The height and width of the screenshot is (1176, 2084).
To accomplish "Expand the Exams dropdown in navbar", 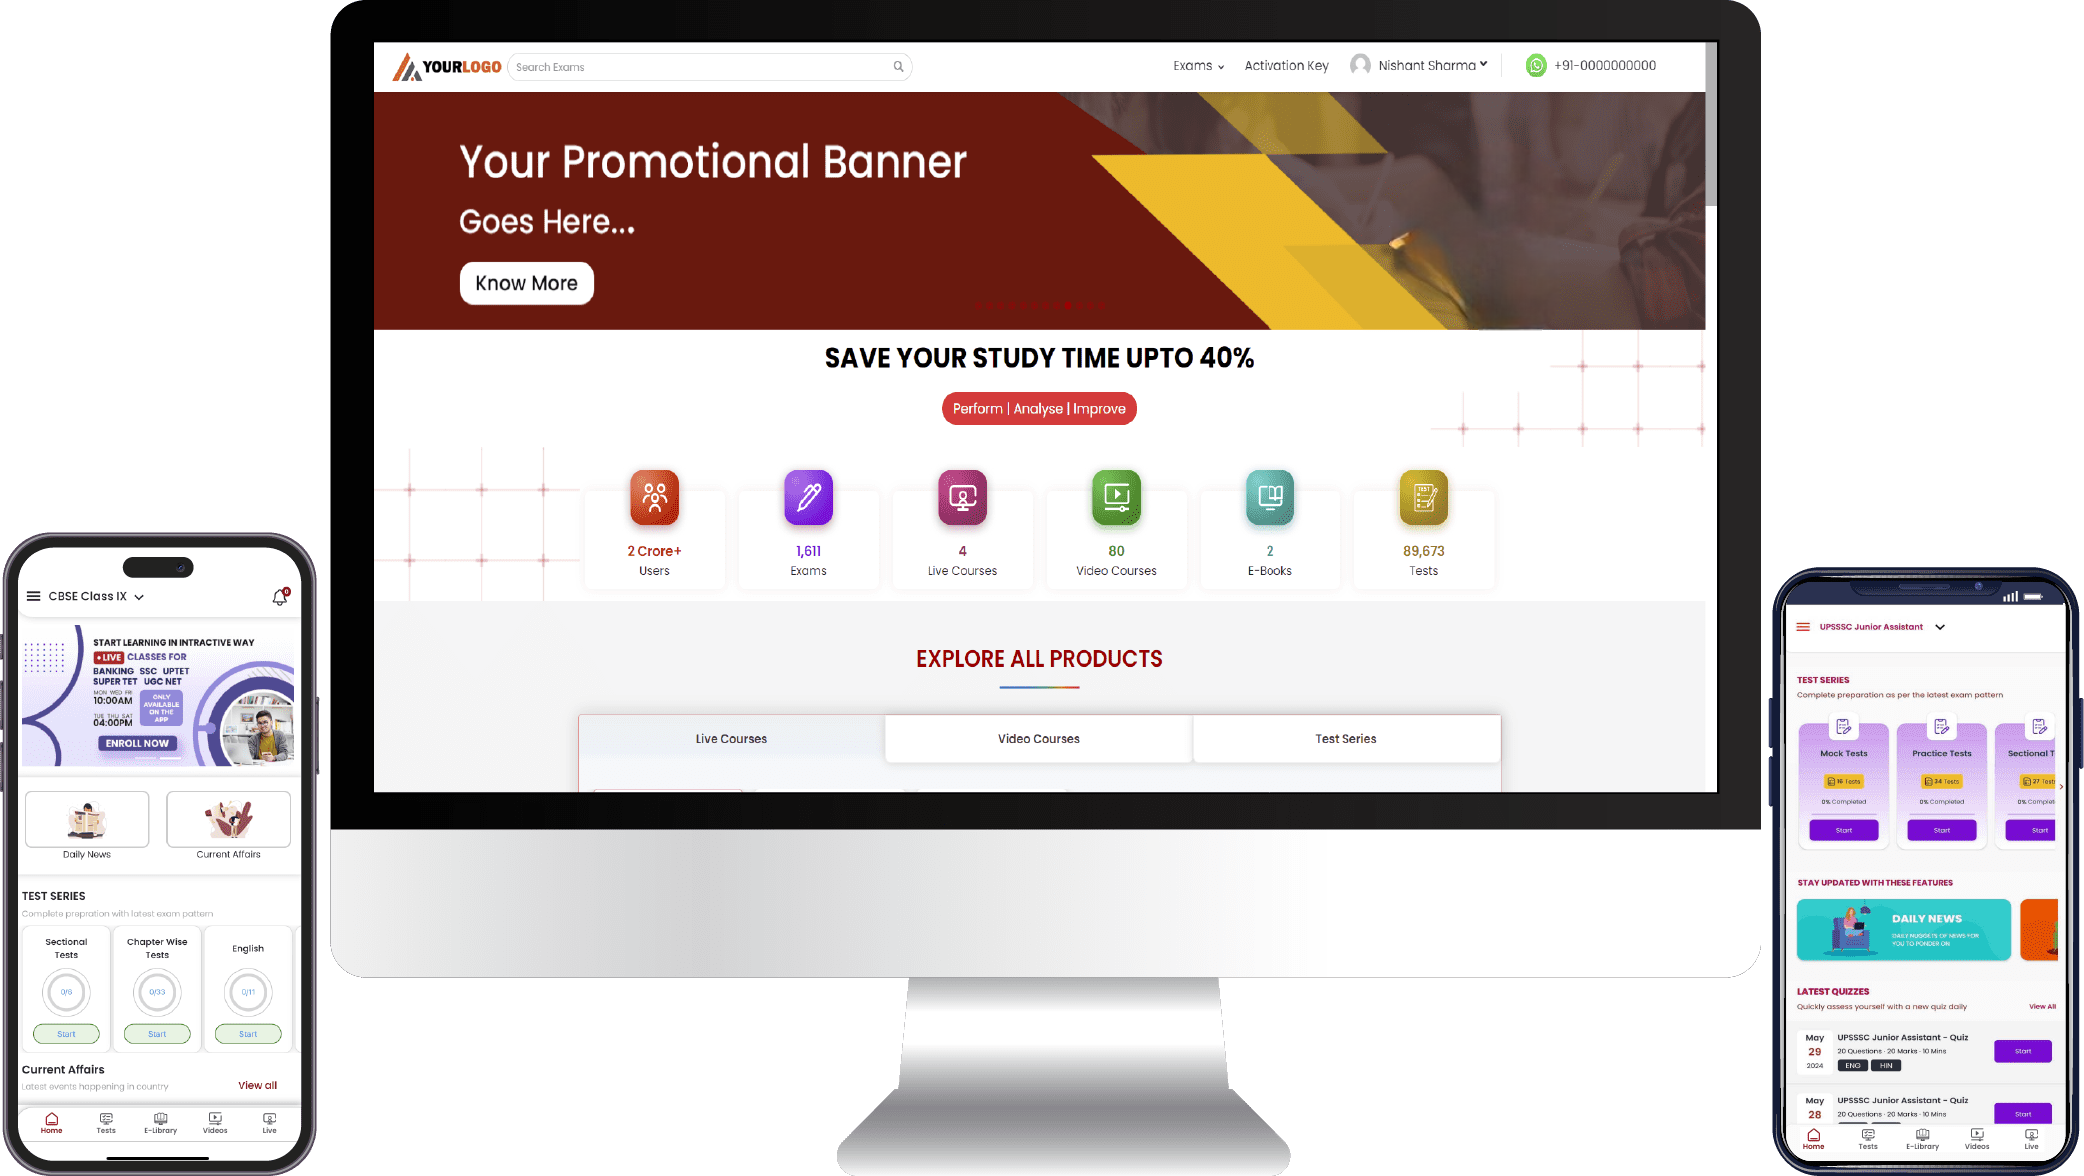I will [1199, 64].
